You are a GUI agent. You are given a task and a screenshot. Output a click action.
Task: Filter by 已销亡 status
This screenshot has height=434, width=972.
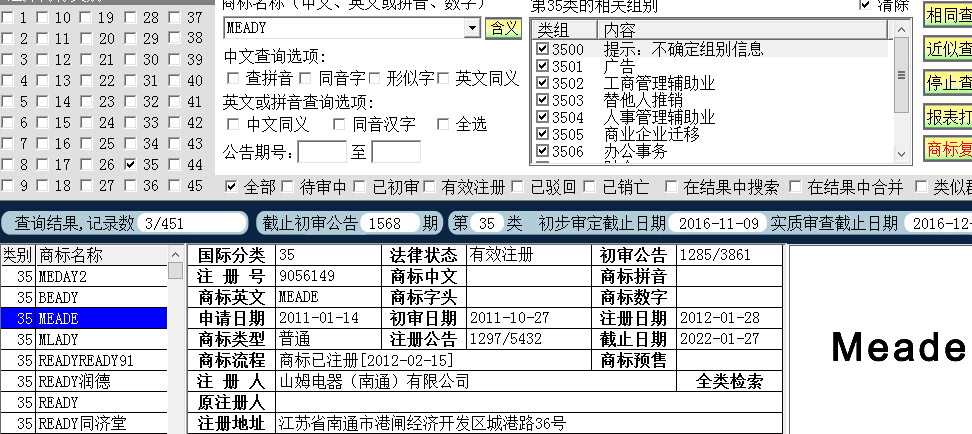point(590,187)
